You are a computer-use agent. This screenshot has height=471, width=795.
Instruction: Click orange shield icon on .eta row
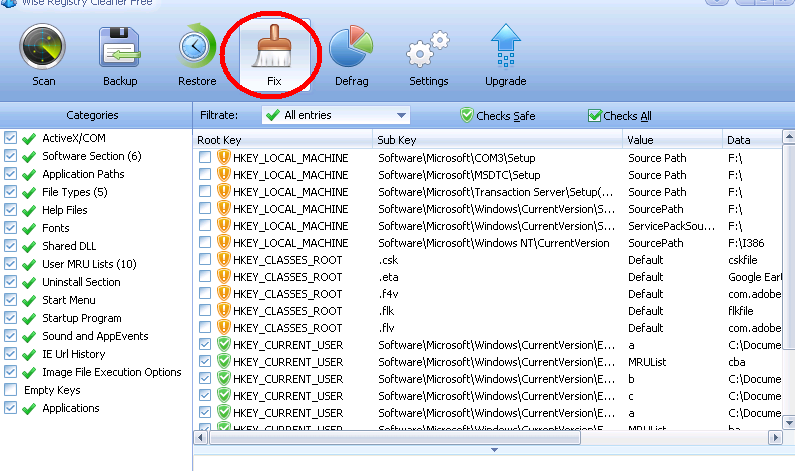click(224, 276)
